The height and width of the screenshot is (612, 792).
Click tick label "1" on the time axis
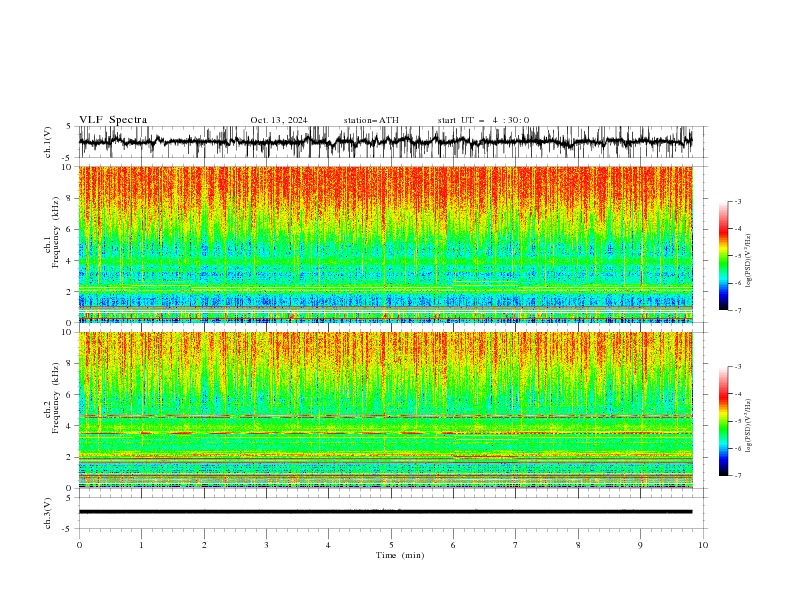point(141,545)
